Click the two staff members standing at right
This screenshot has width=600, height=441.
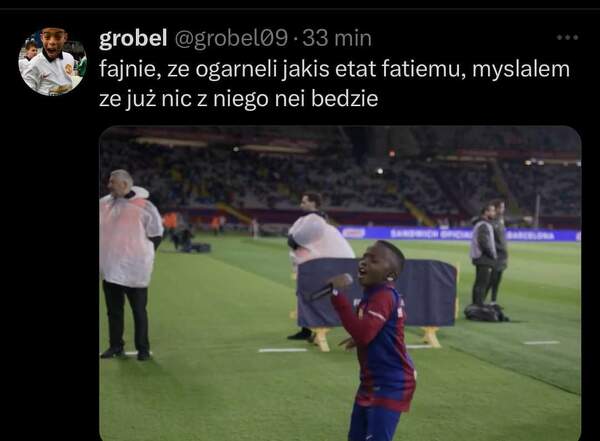coord(490,253)
